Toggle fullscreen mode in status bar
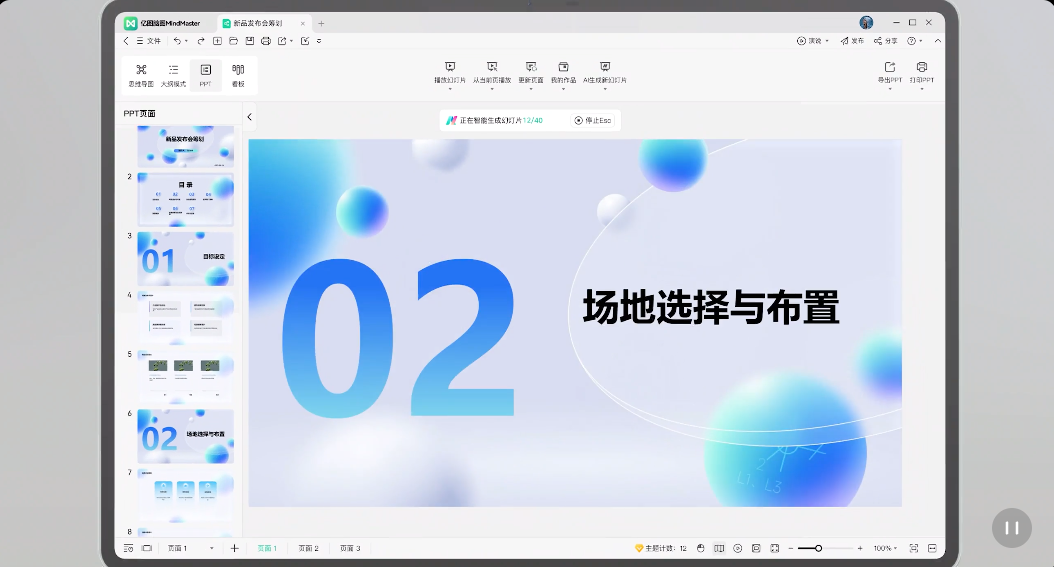Screen dimensions: 1054x567 tap(913, 548)
